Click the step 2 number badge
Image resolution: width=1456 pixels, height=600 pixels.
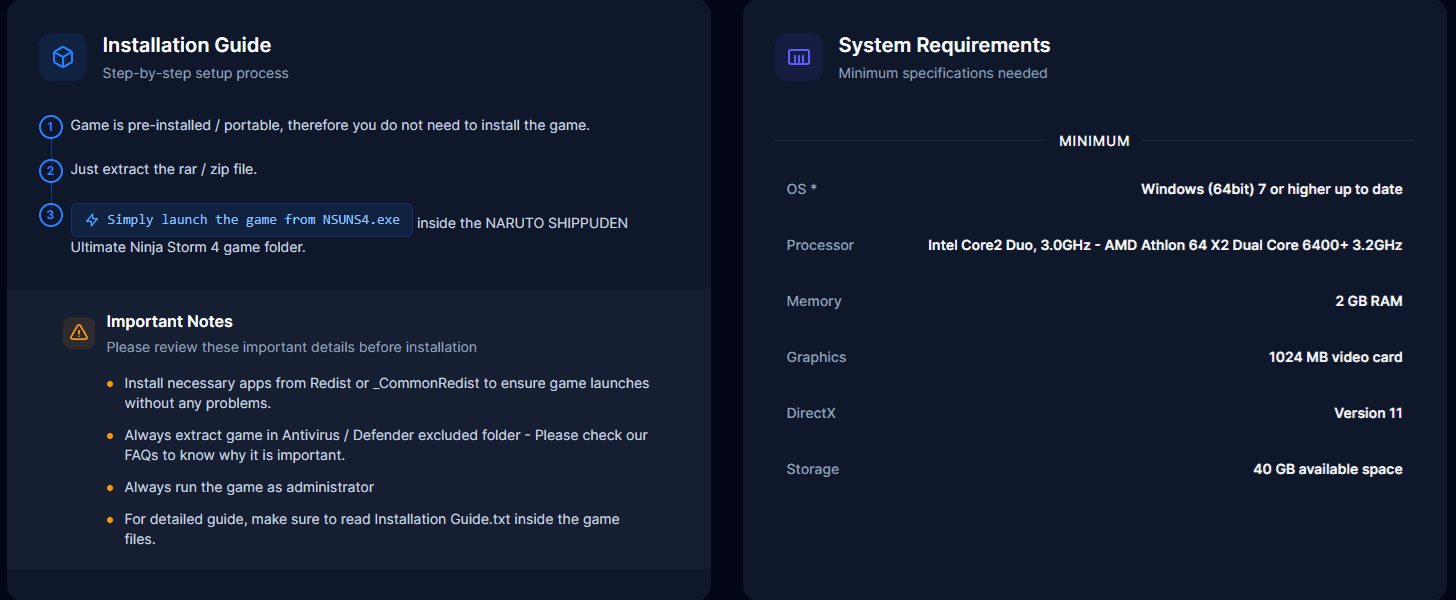(x=51, y=171)
